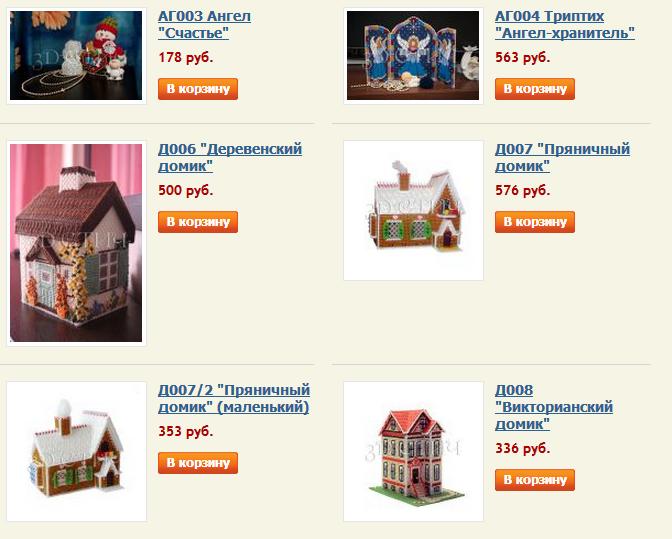Add Триптих "Ангел-хранитель" for 563 руб. to cart

534,89
